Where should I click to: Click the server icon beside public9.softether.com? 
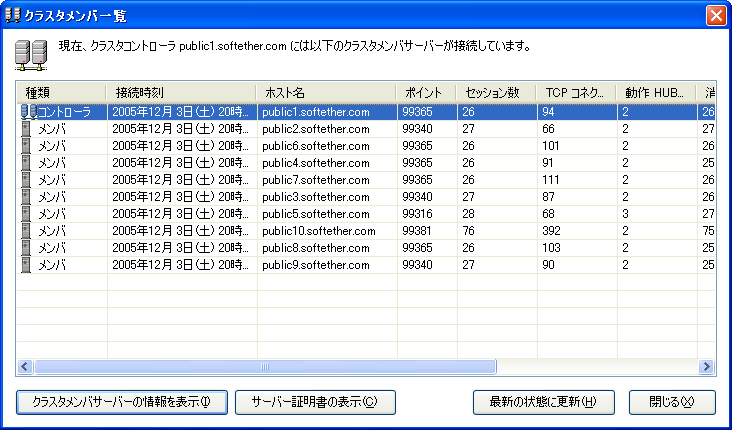26,265
